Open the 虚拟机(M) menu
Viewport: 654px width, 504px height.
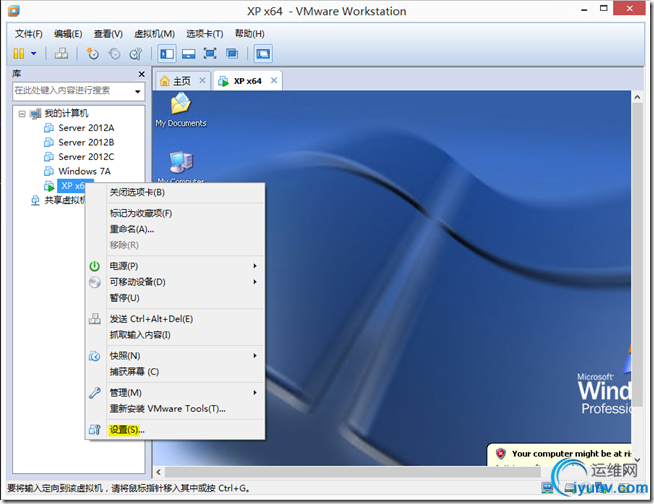[154, 34]
